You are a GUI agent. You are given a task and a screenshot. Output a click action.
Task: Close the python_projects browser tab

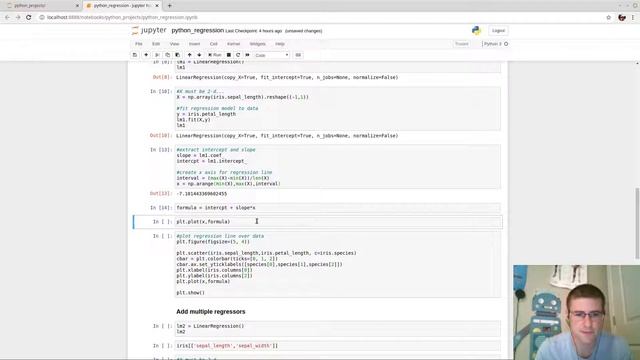(77, 6)
